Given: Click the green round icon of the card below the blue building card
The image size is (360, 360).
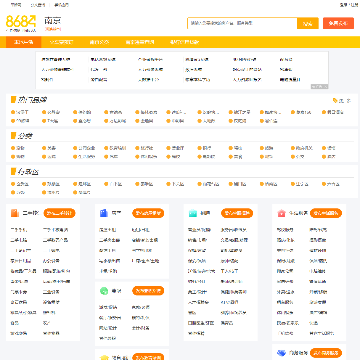Looking at the screenshot, I should [104, 291].
